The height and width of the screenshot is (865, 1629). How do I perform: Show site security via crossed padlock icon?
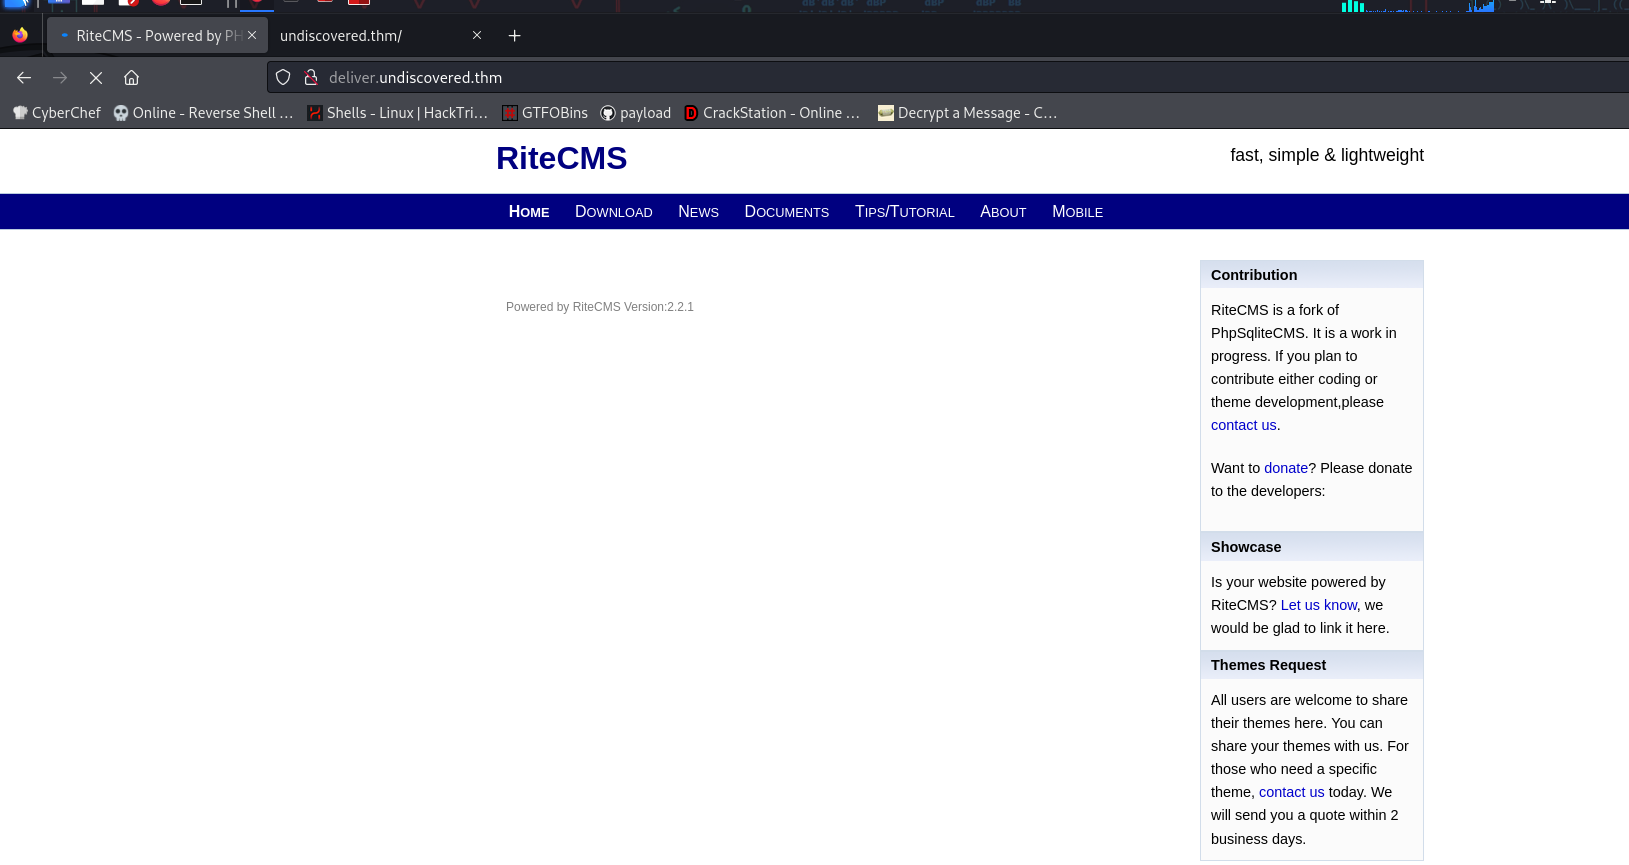[x=311, y=78]
